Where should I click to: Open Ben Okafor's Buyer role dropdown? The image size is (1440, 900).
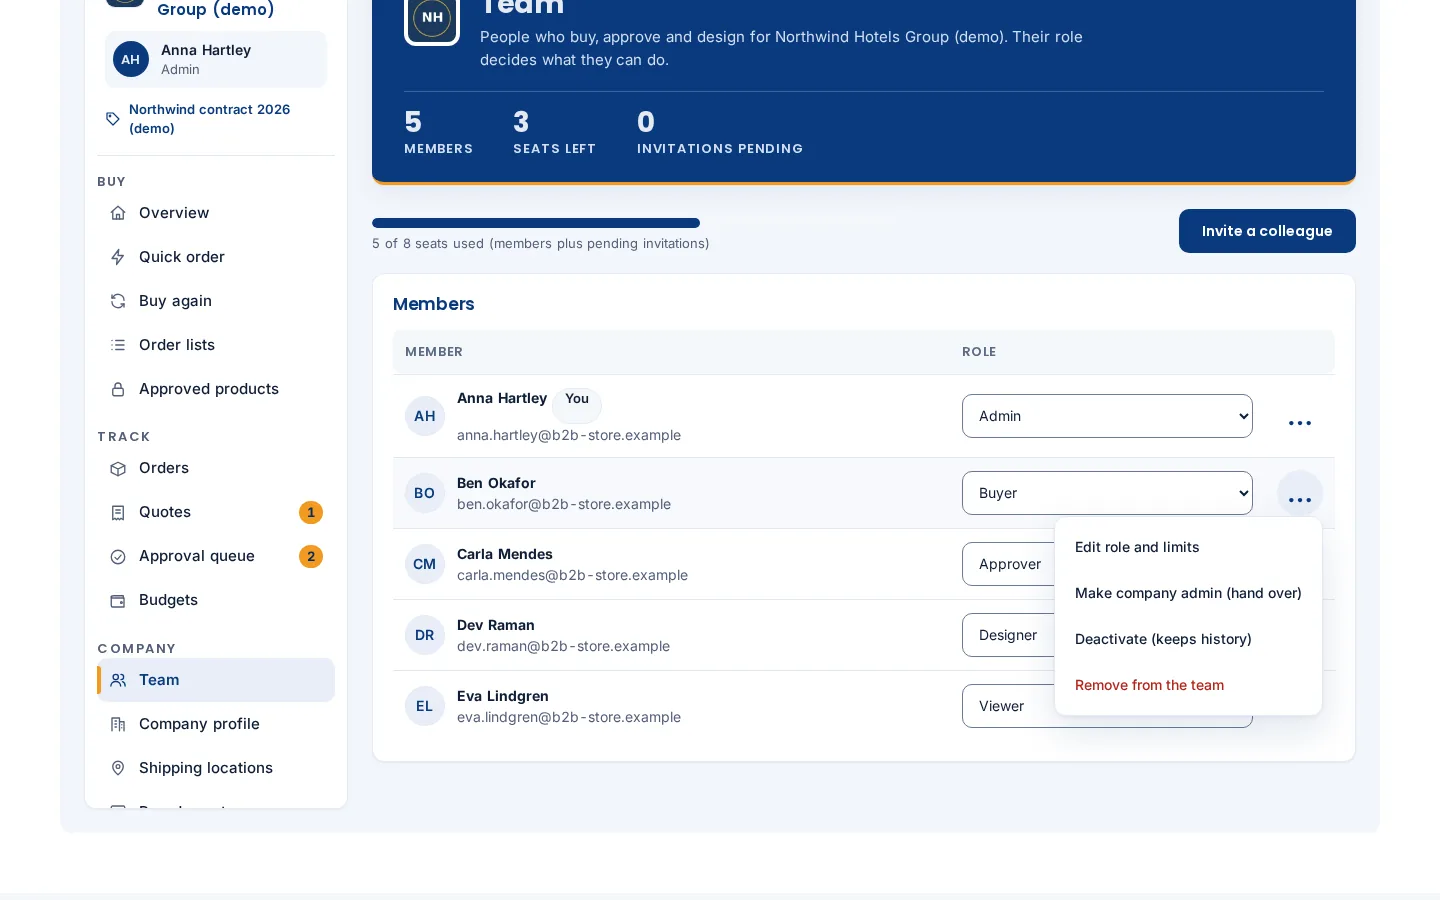1107,493
